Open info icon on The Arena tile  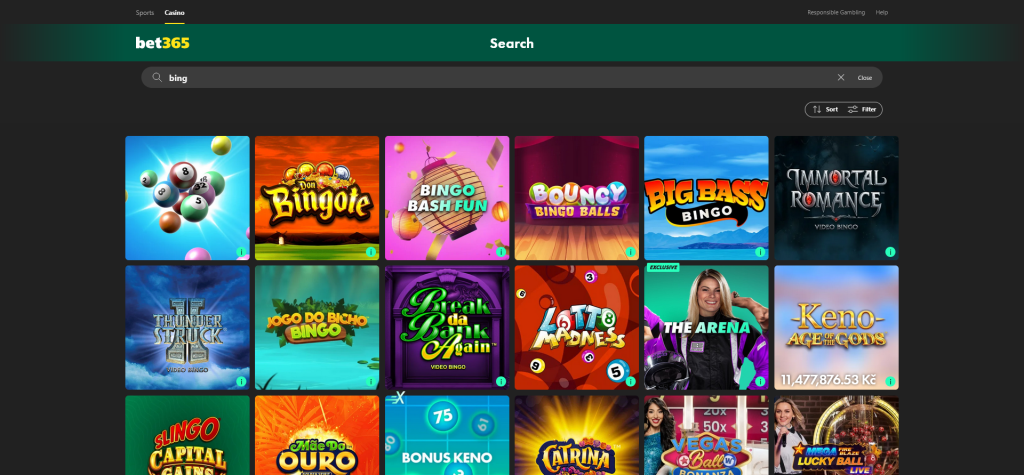point(760,381)
